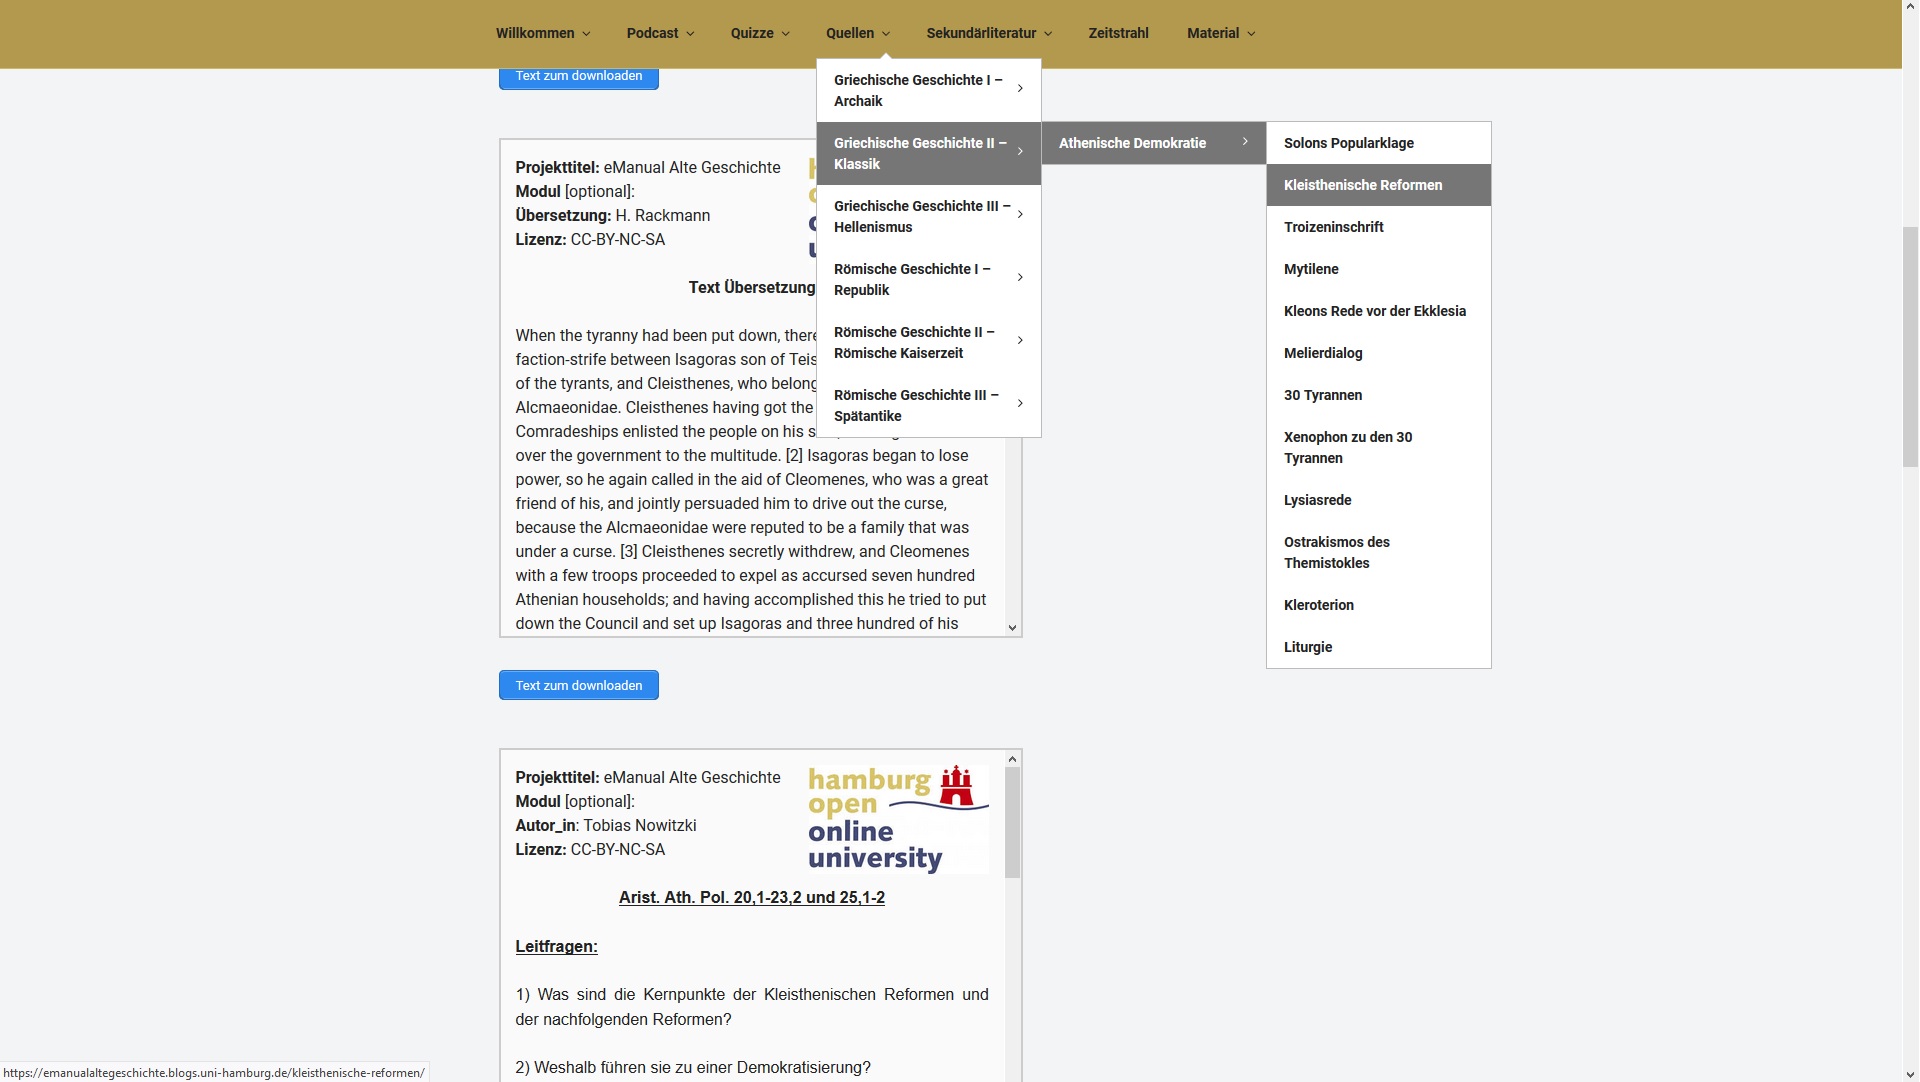The width and height of the screenshot is (1920, 1082).
Task: Click the Zeitstrahl menu item
Action: [1118, 33]
